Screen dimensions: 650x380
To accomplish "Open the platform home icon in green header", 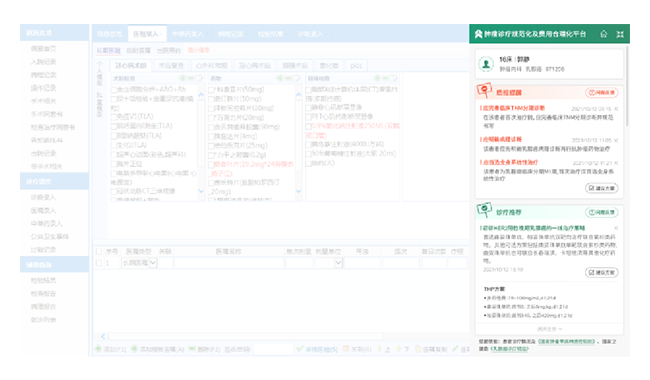I will point(604,34).
